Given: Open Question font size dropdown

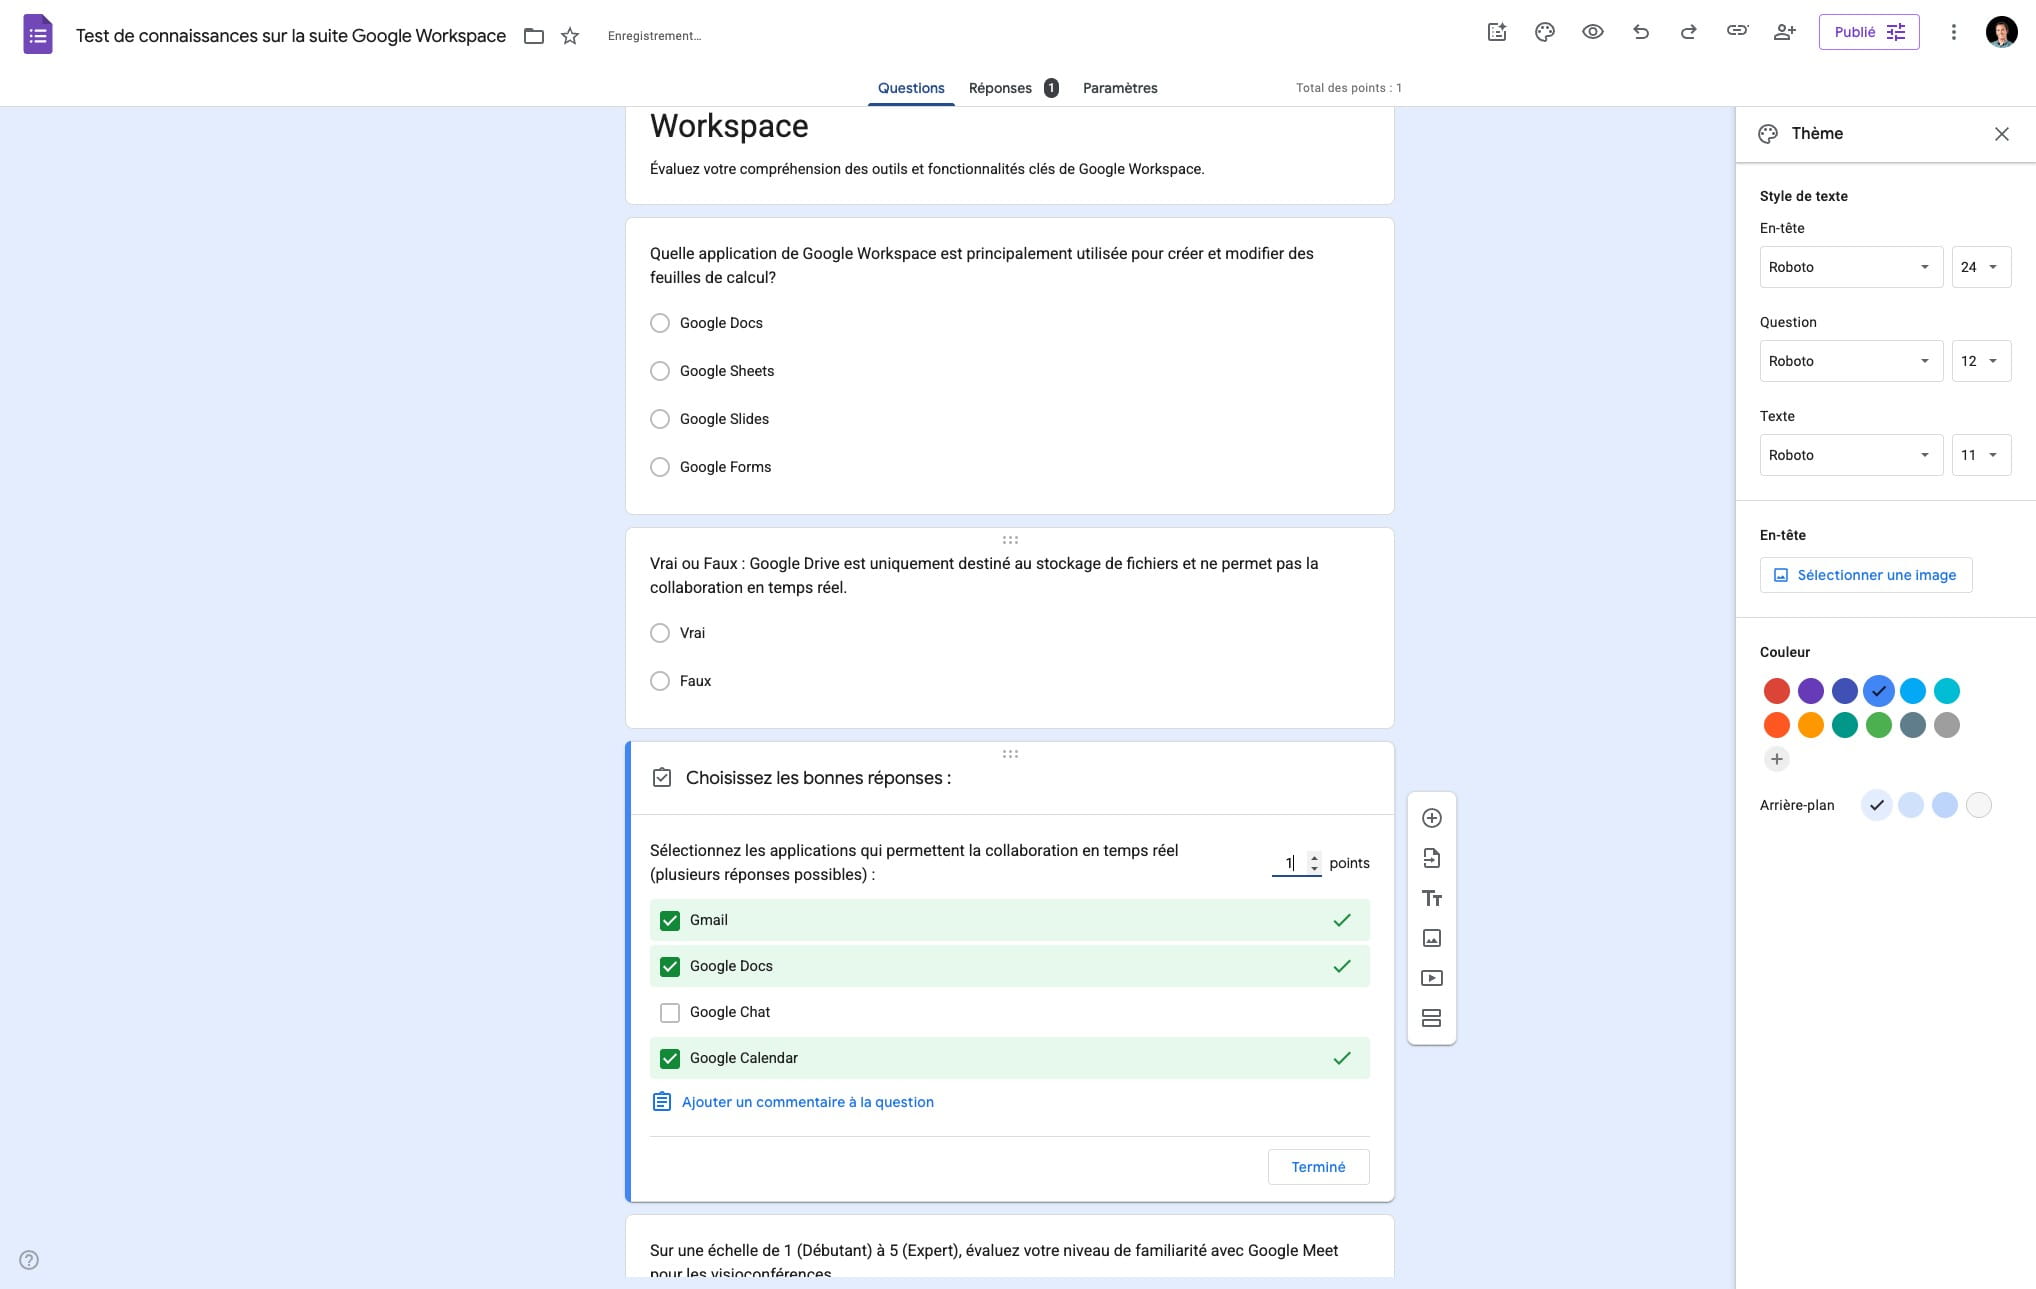Looking at the screenshot, I should coord(1981,361).
